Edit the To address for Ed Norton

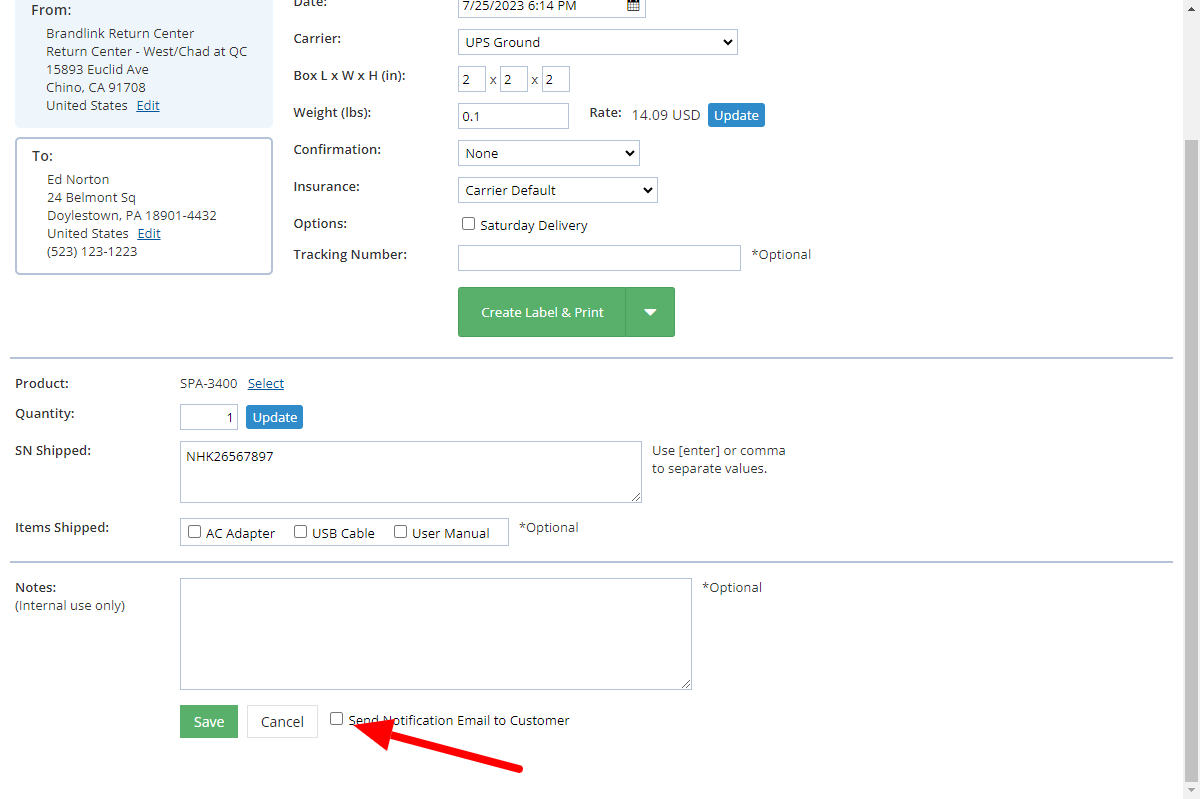point(149,234)
